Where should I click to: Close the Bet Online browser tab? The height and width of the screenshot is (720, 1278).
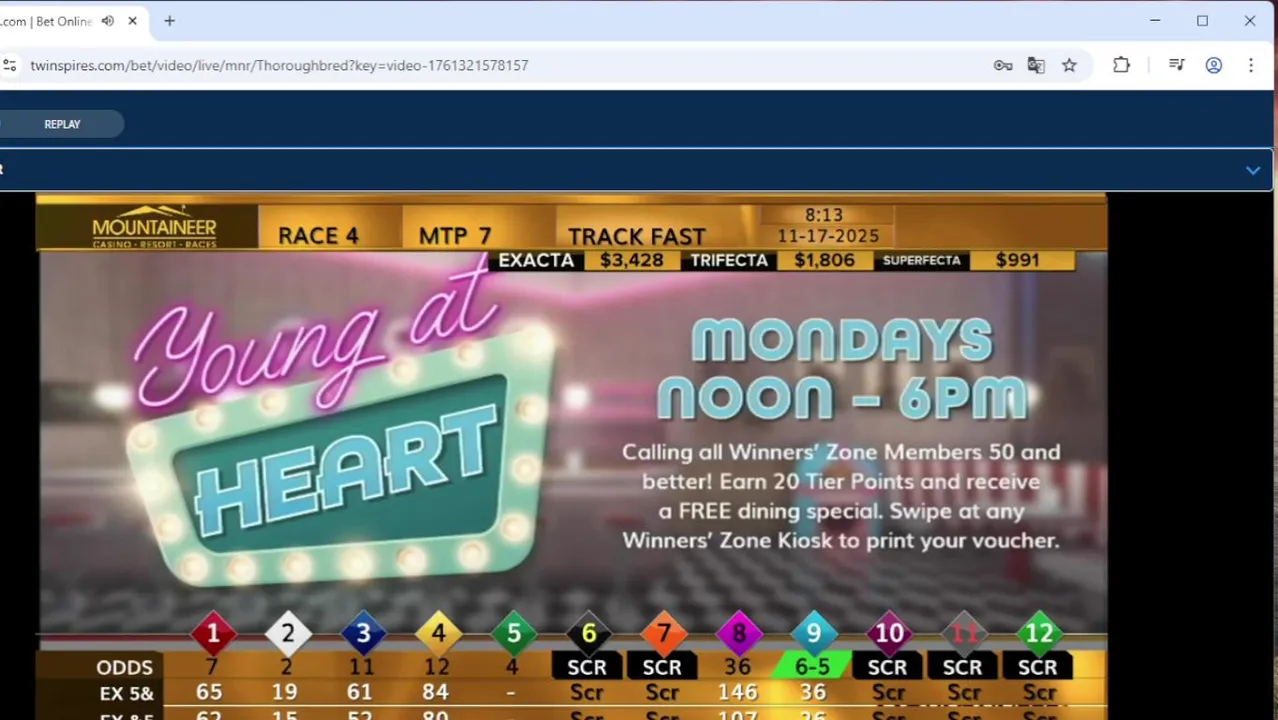click(132, 21)
